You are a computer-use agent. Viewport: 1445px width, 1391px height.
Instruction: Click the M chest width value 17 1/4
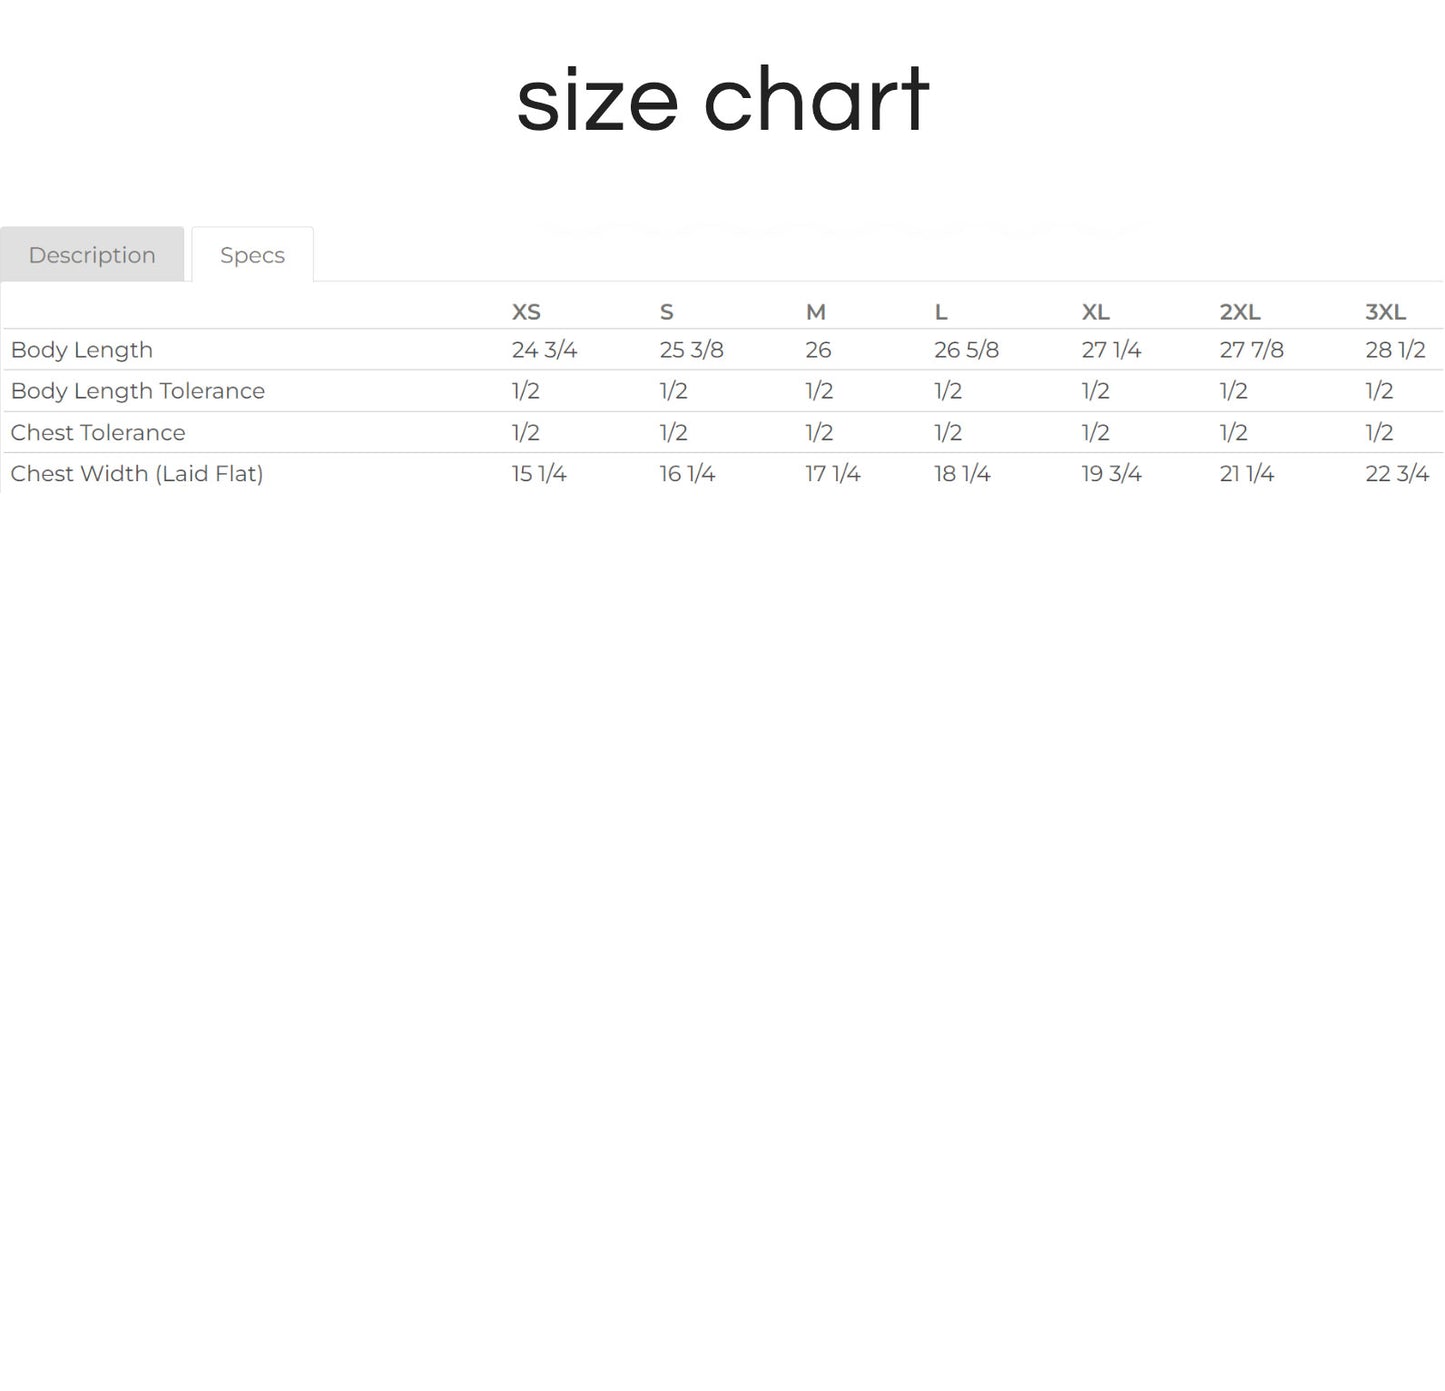833,474
